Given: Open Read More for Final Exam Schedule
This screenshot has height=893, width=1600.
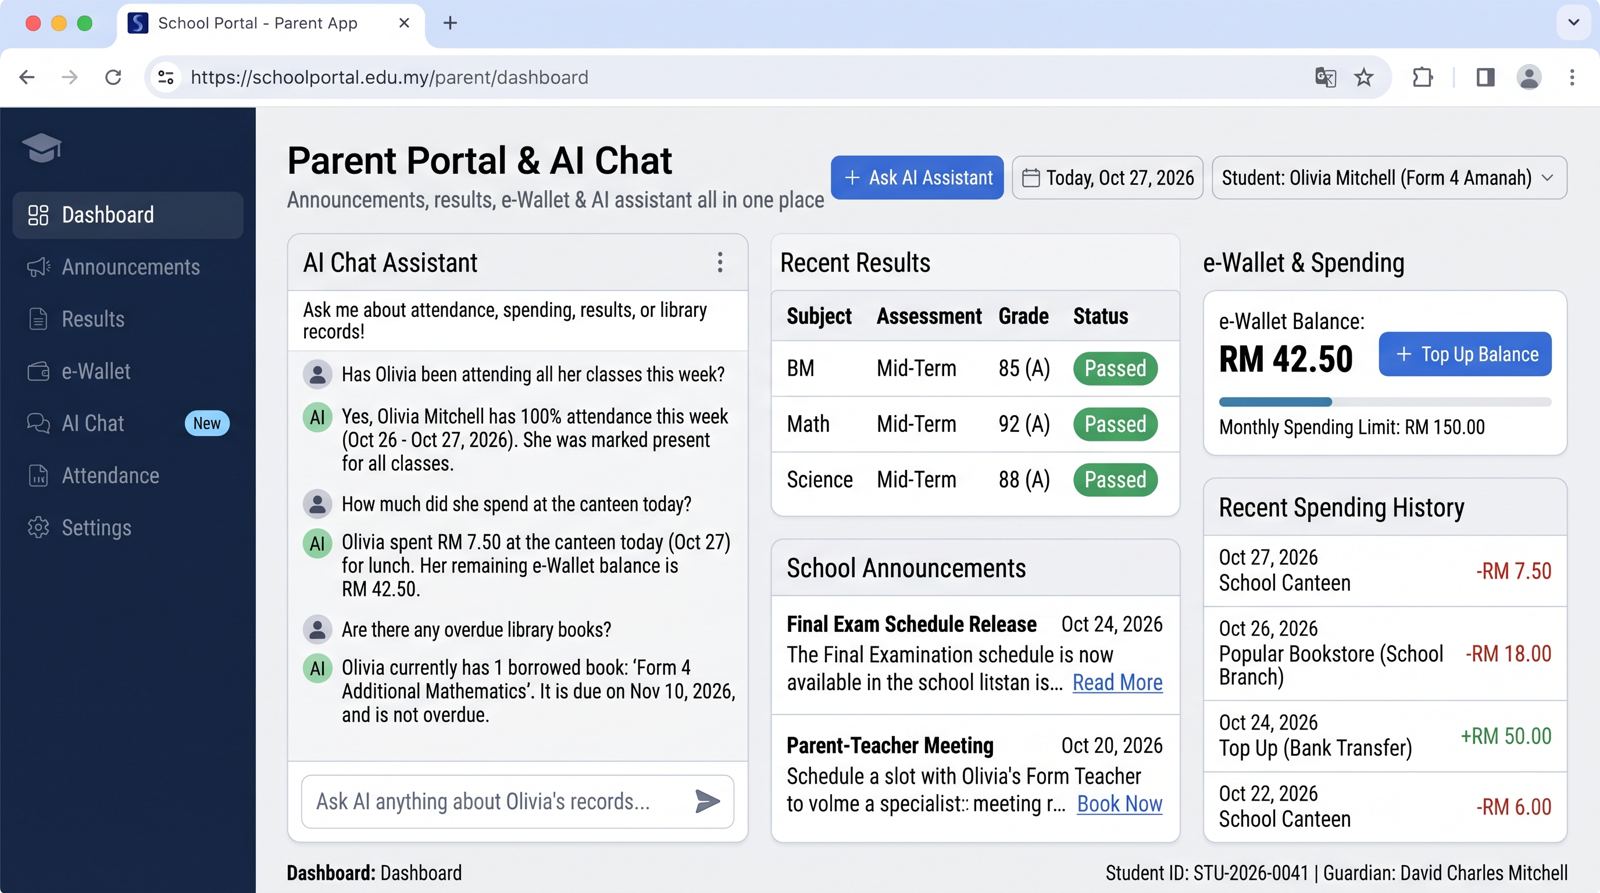Looking at the screenshot, I should pos(1117,683).
